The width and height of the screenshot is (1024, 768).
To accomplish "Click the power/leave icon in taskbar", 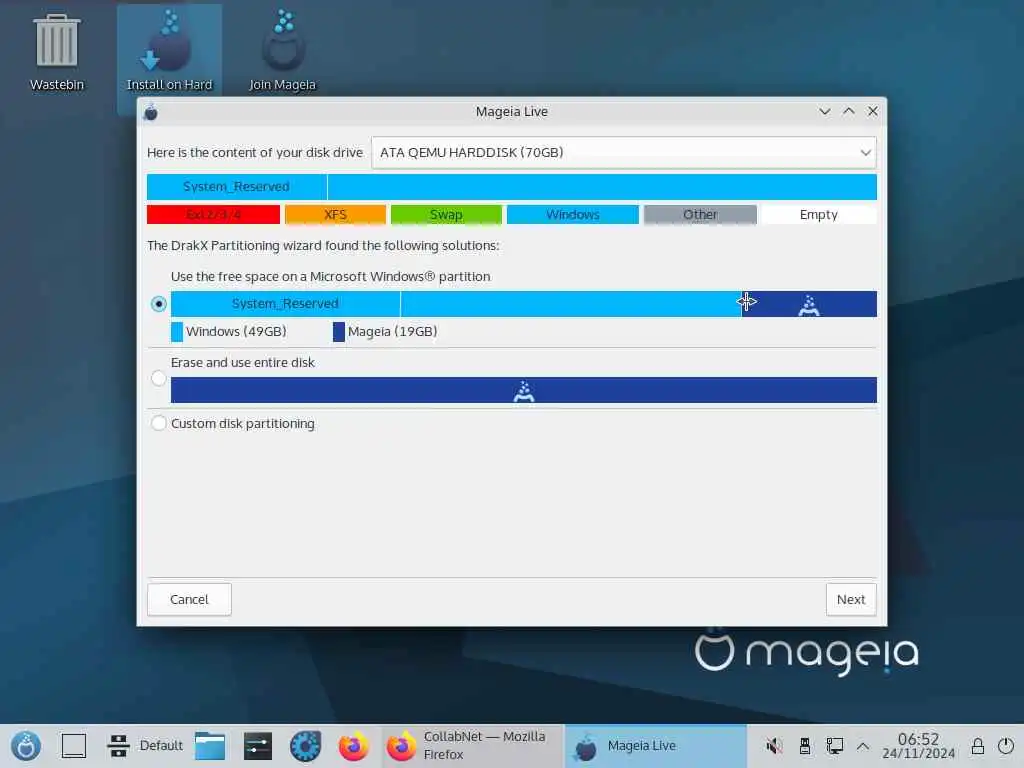I will pyautogui.click(x=1006, y=746).
